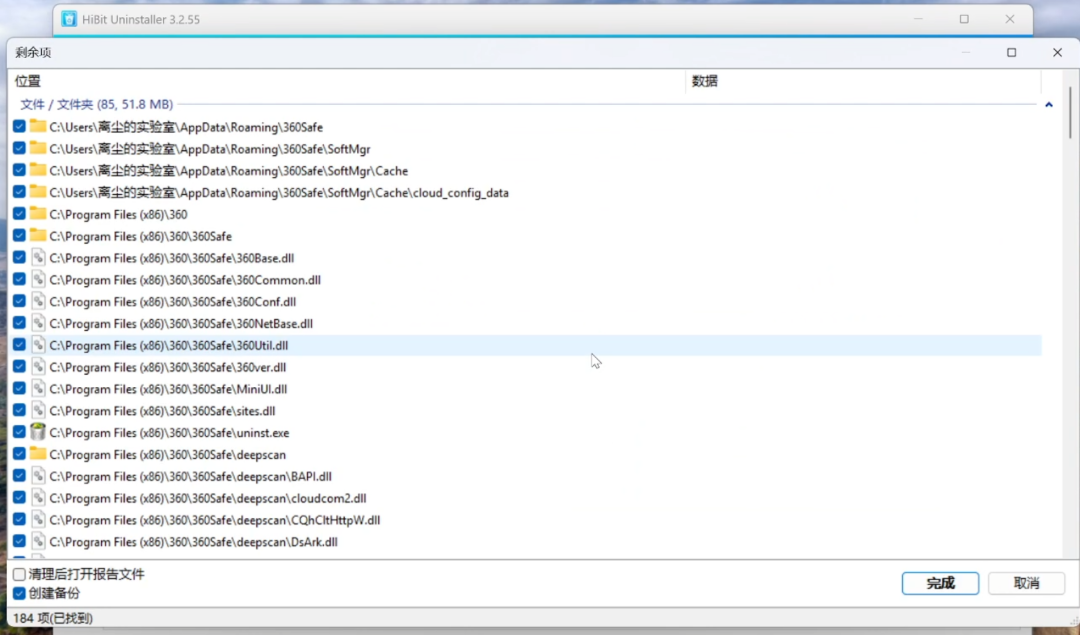Click the 完成 button
The width and height of the screenshot is (1080, 635).
pyautogui.click(x=940, y=583)
